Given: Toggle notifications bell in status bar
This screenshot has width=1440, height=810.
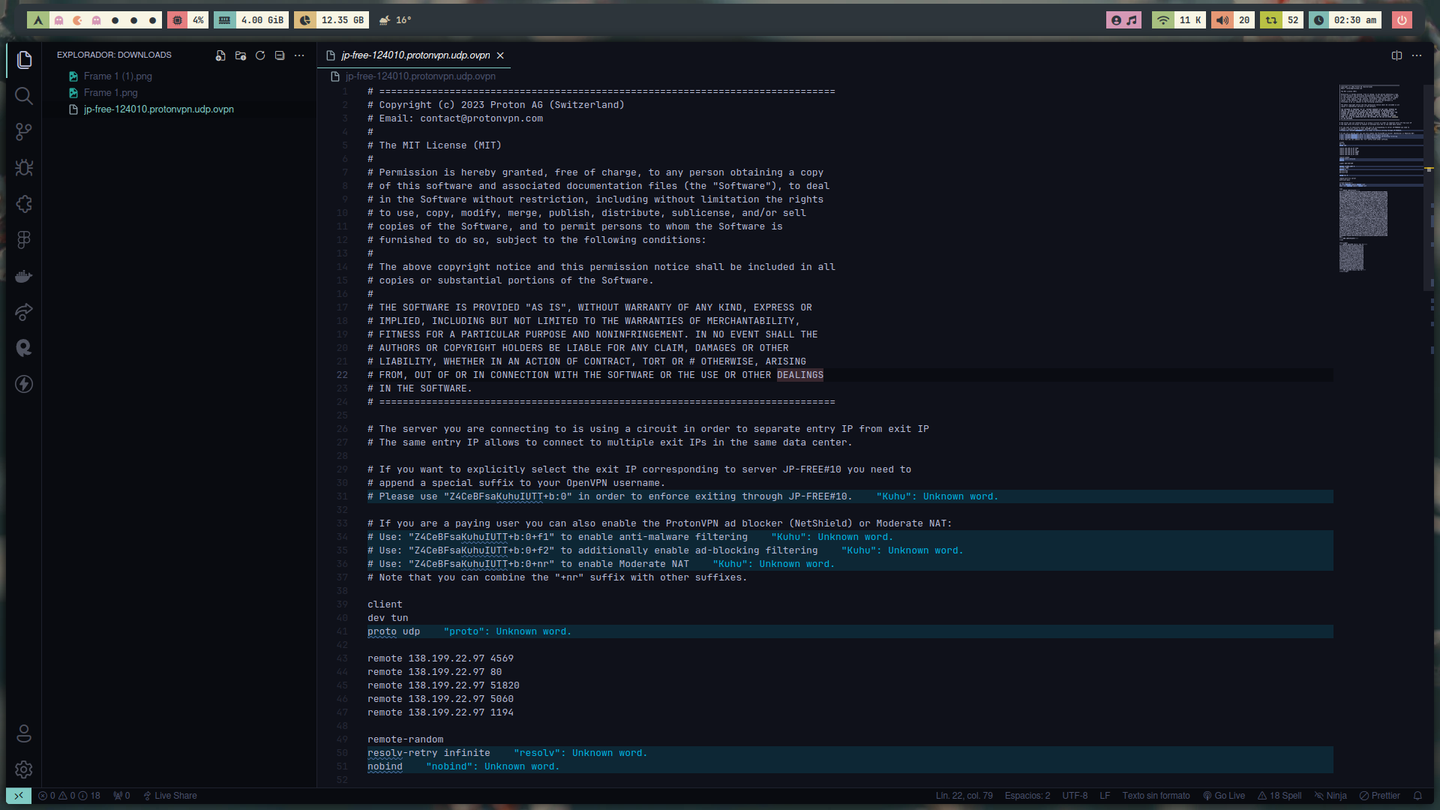Looking at the screenshot, I should [1419, 796].
